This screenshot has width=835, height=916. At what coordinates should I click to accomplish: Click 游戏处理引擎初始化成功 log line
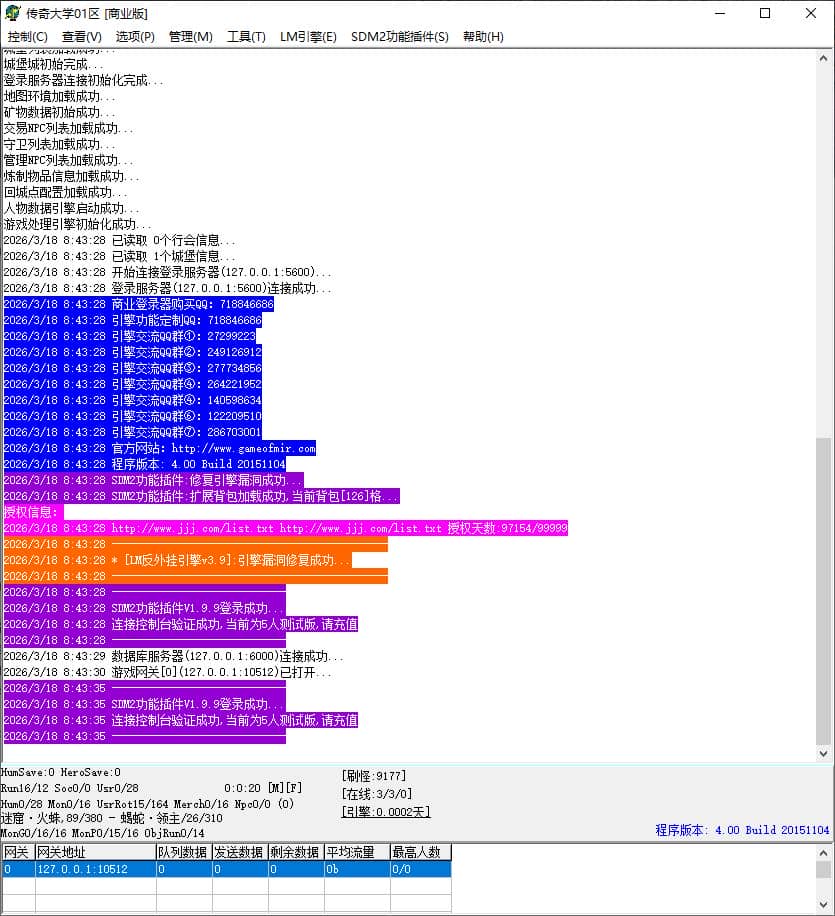point(77,224)
